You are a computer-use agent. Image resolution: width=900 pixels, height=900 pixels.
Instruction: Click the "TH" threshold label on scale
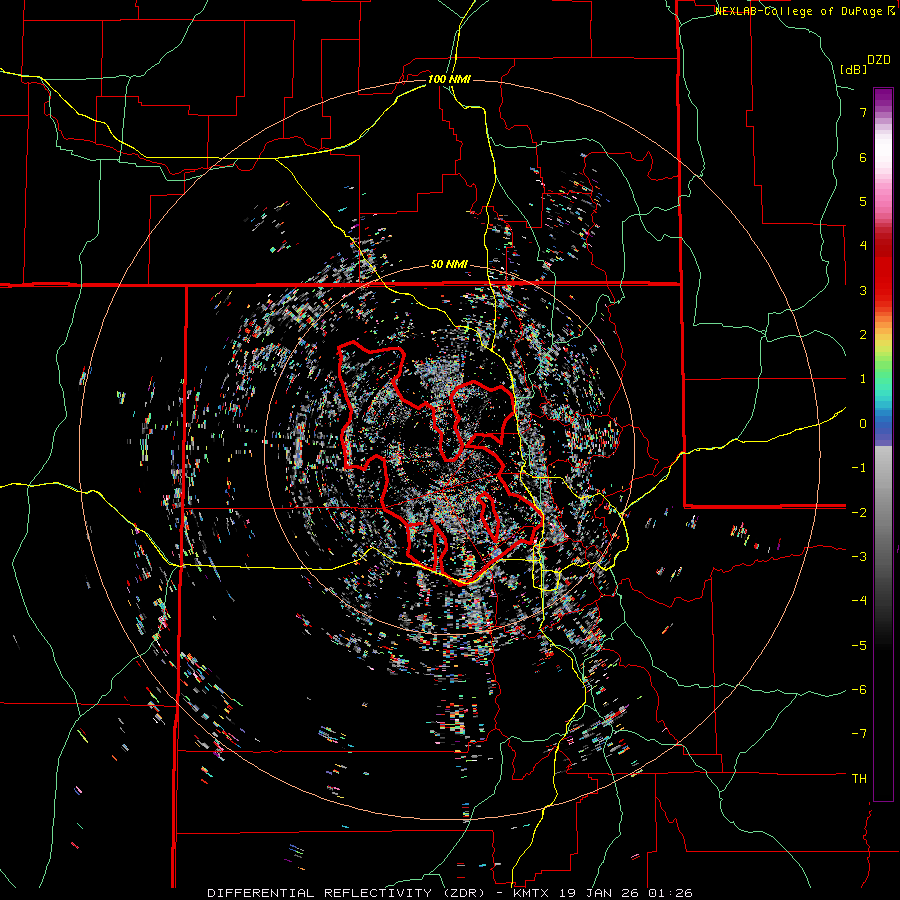pos(859,779)
